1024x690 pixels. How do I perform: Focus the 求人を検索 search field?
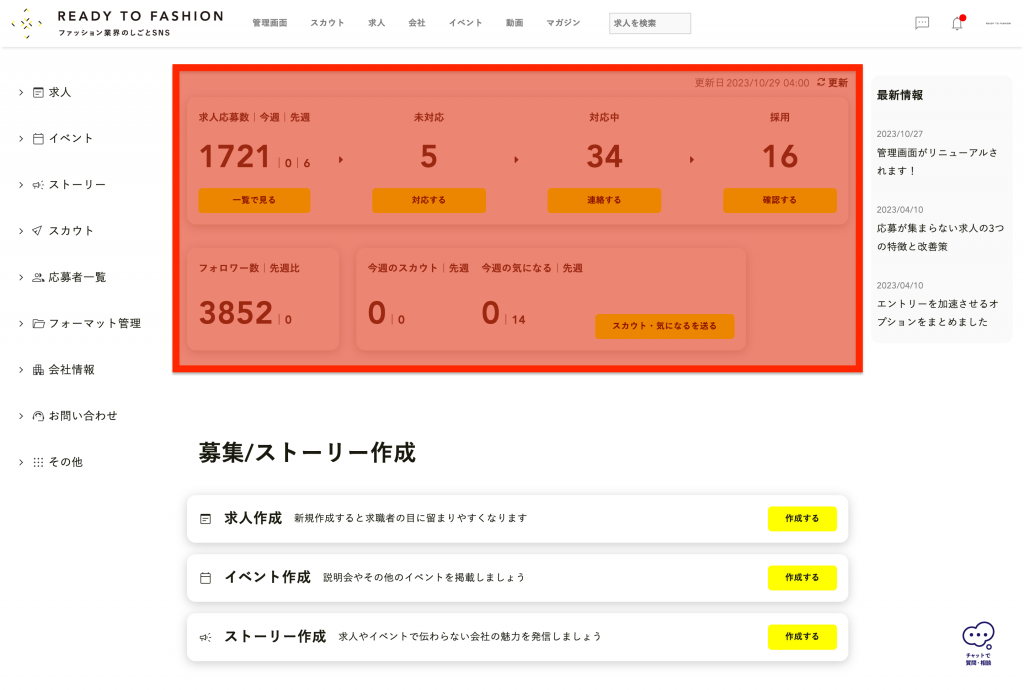(x=649, y=23)
